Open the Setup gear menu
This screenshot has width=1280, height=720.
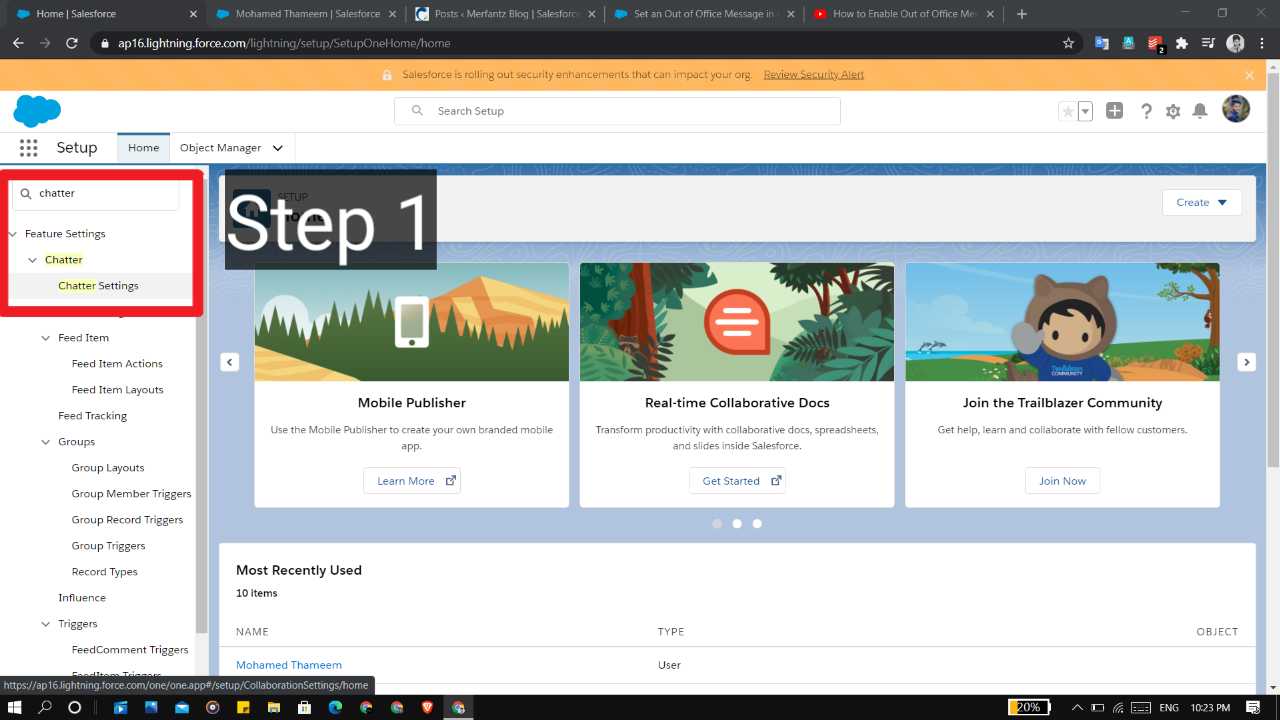coord(1173,111)
